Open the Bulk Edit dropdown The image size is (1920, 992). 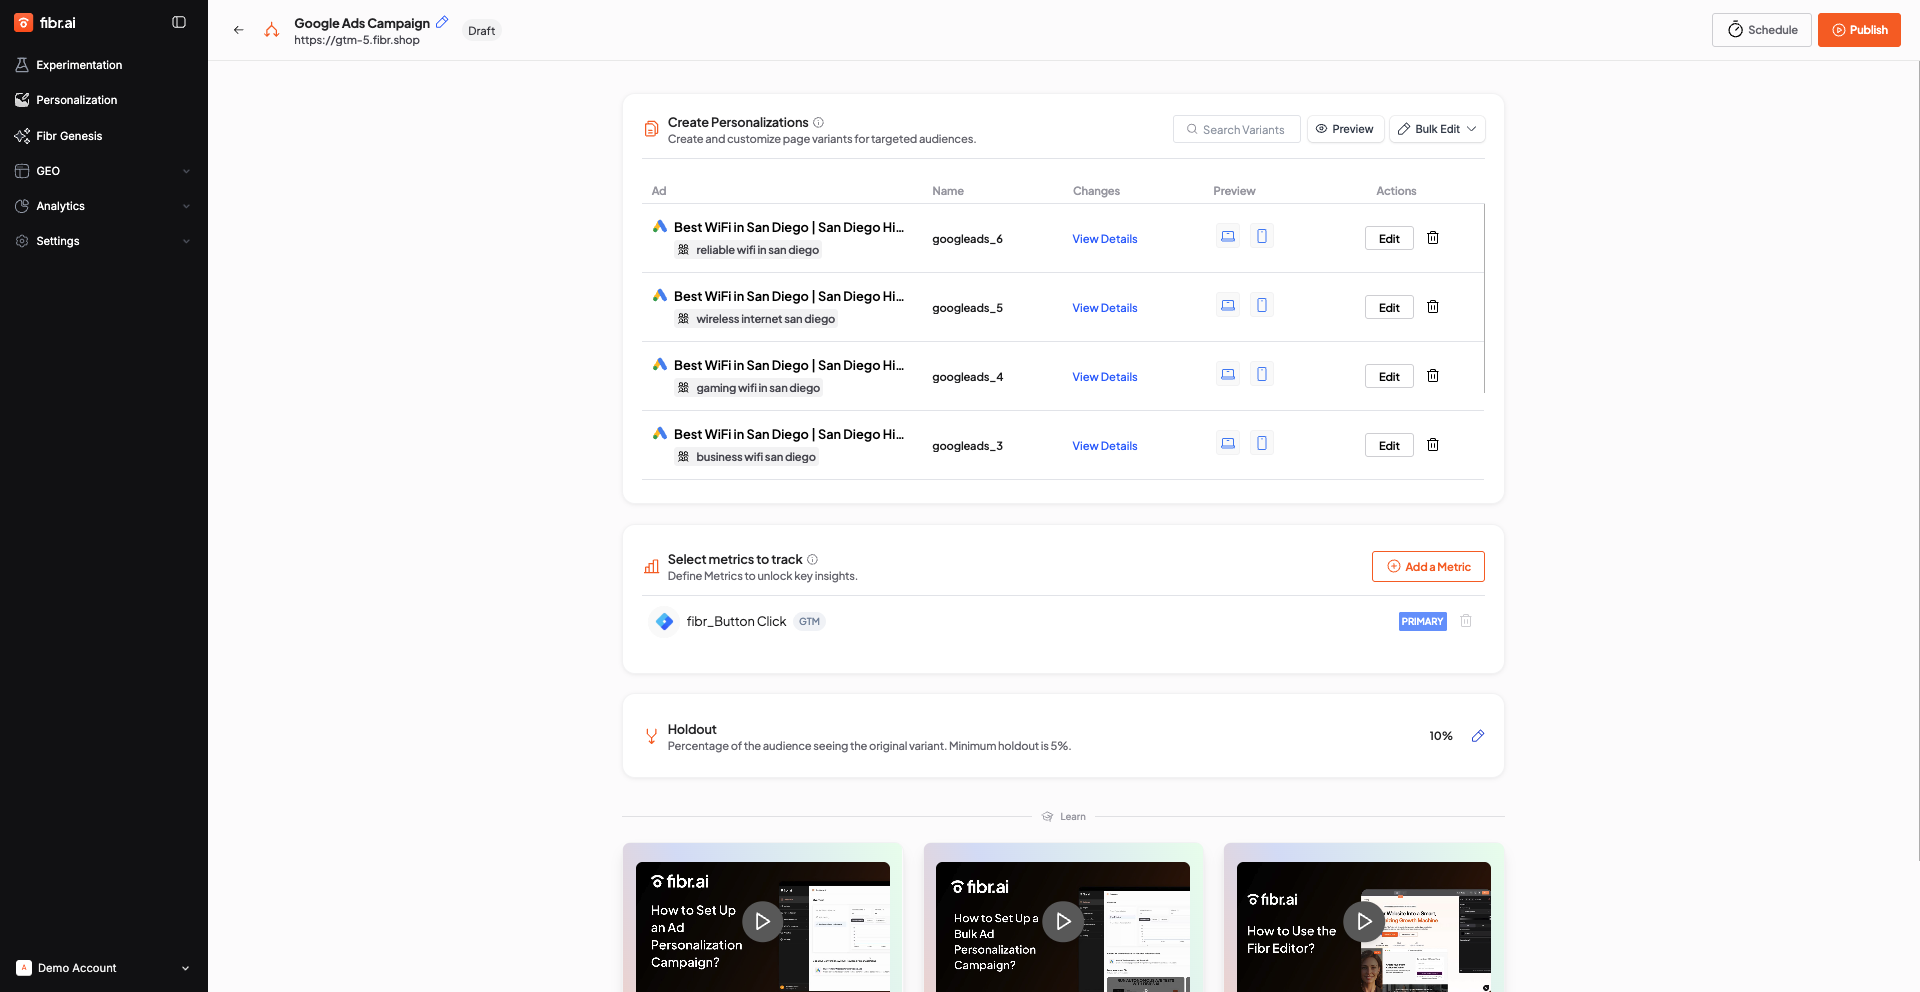tap(1436, 129)
